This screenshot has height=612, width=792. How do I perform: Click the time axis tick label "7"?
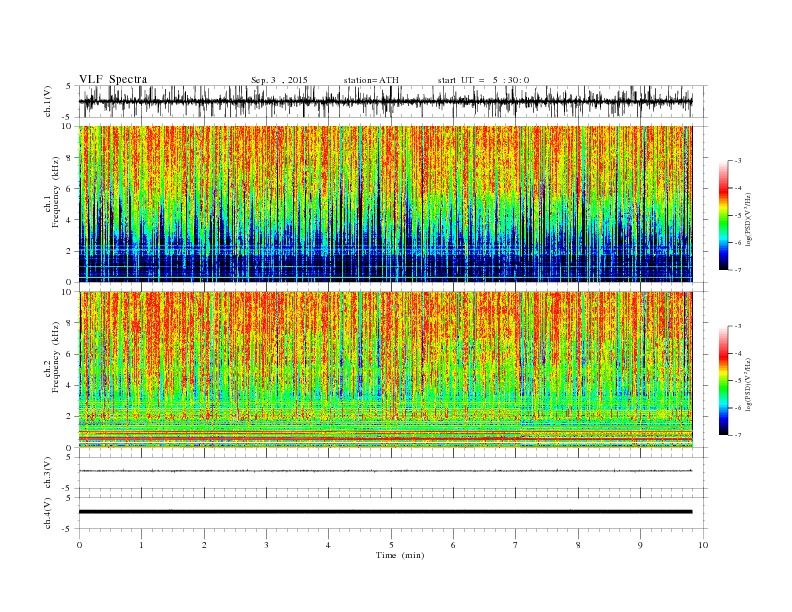[516, 545]
